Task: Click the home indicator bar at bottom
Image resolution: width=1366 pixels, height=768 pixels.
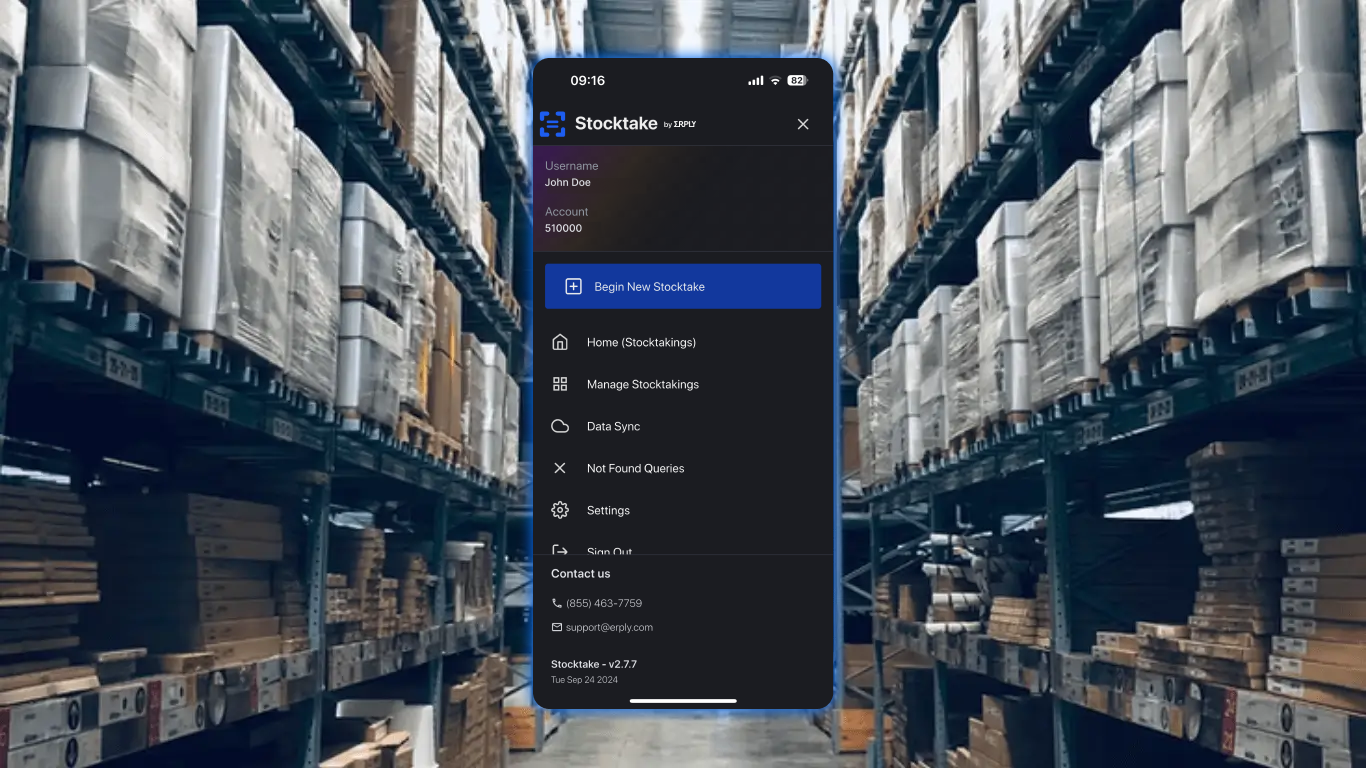Action: 683,701
